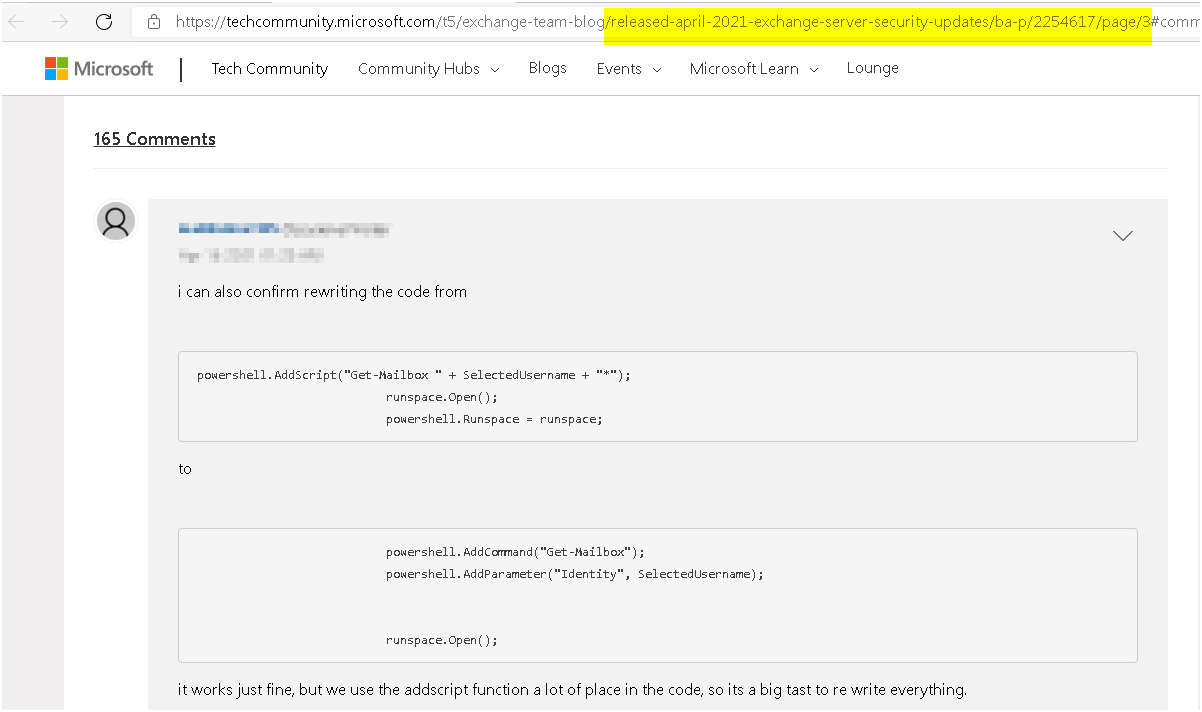
Task: Go to Tech Community home
Action: 270,69
